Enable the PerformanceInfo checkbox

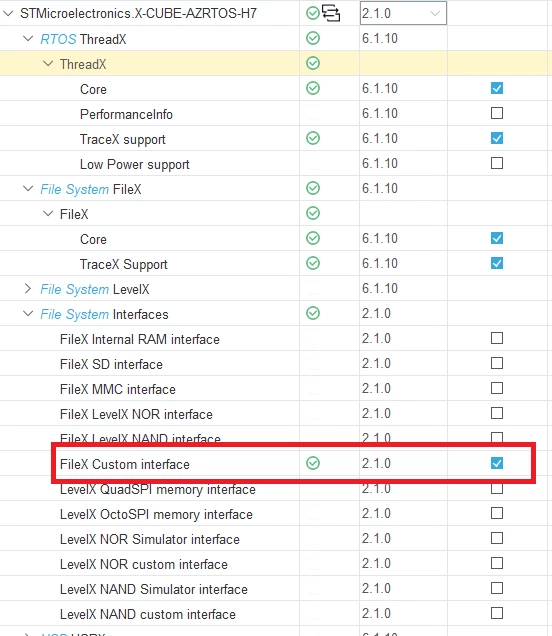click(x=497, y=113)
